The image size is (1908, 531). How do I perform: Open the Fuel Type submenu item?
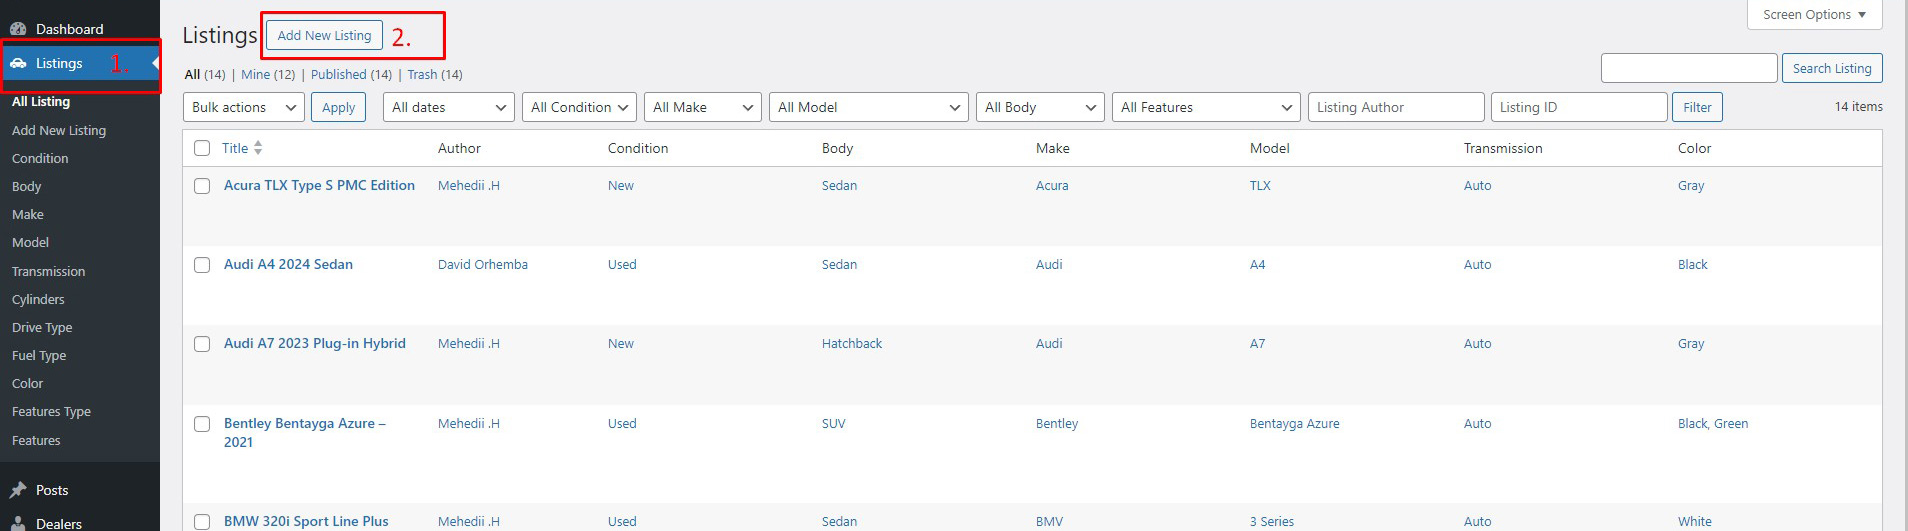click(39, 355)
